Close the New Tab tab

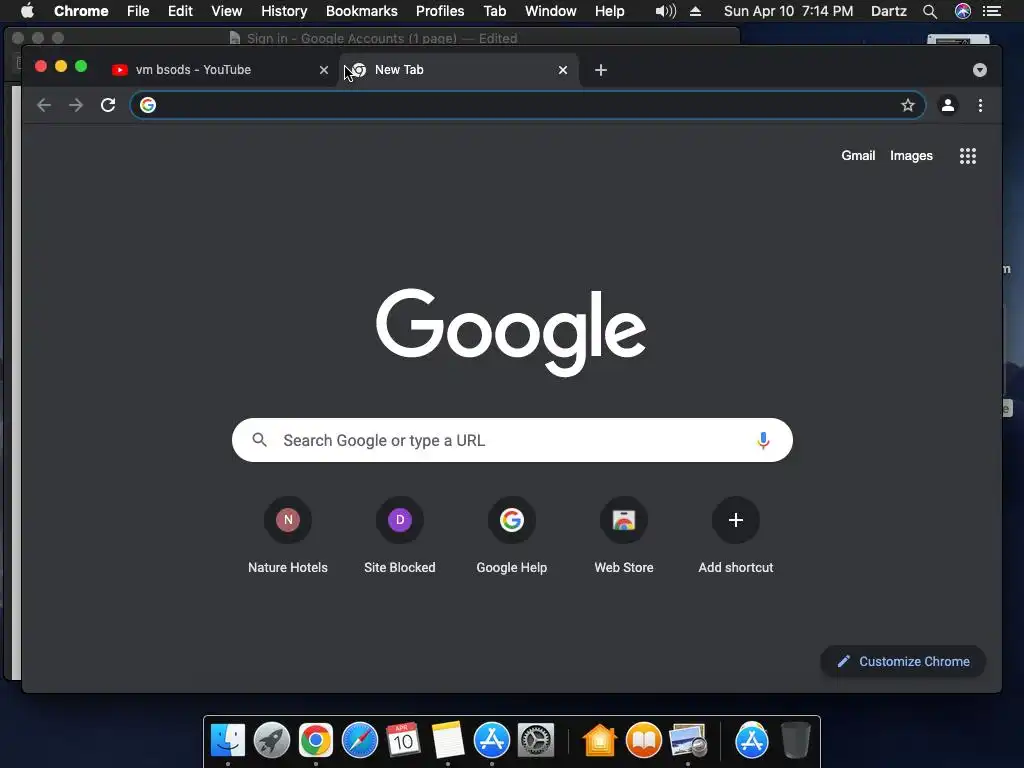pos(563,70)
